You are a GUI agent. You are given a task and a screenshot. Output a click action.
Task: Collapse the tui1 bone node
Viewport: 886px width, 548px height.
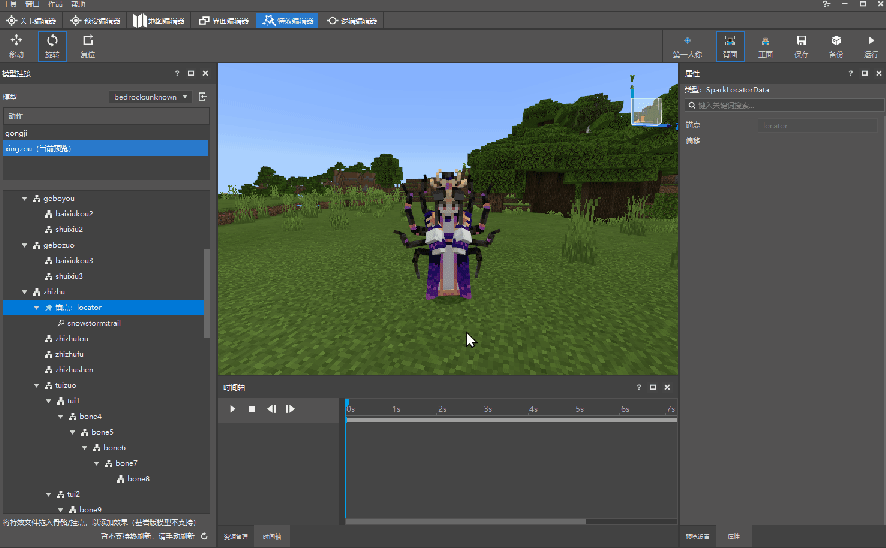point(49,401)
